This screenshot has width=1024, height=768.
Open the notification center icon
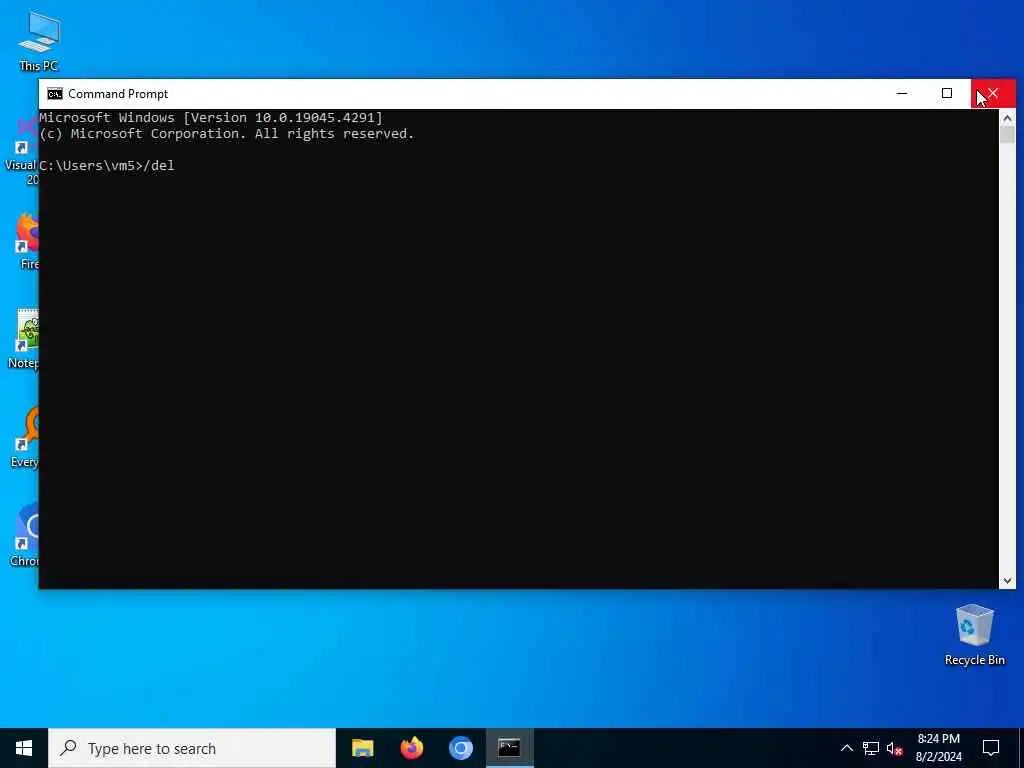tap(991, 748)
